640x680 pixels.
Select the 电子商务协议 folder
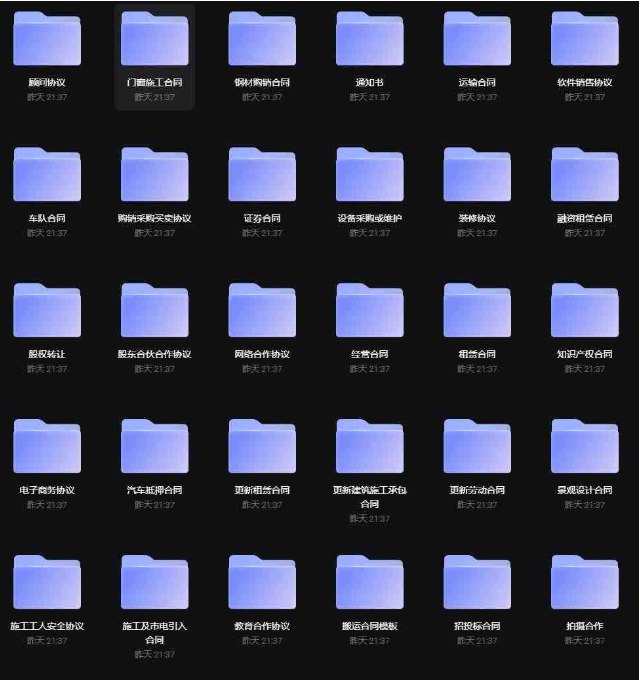point(47,448)
